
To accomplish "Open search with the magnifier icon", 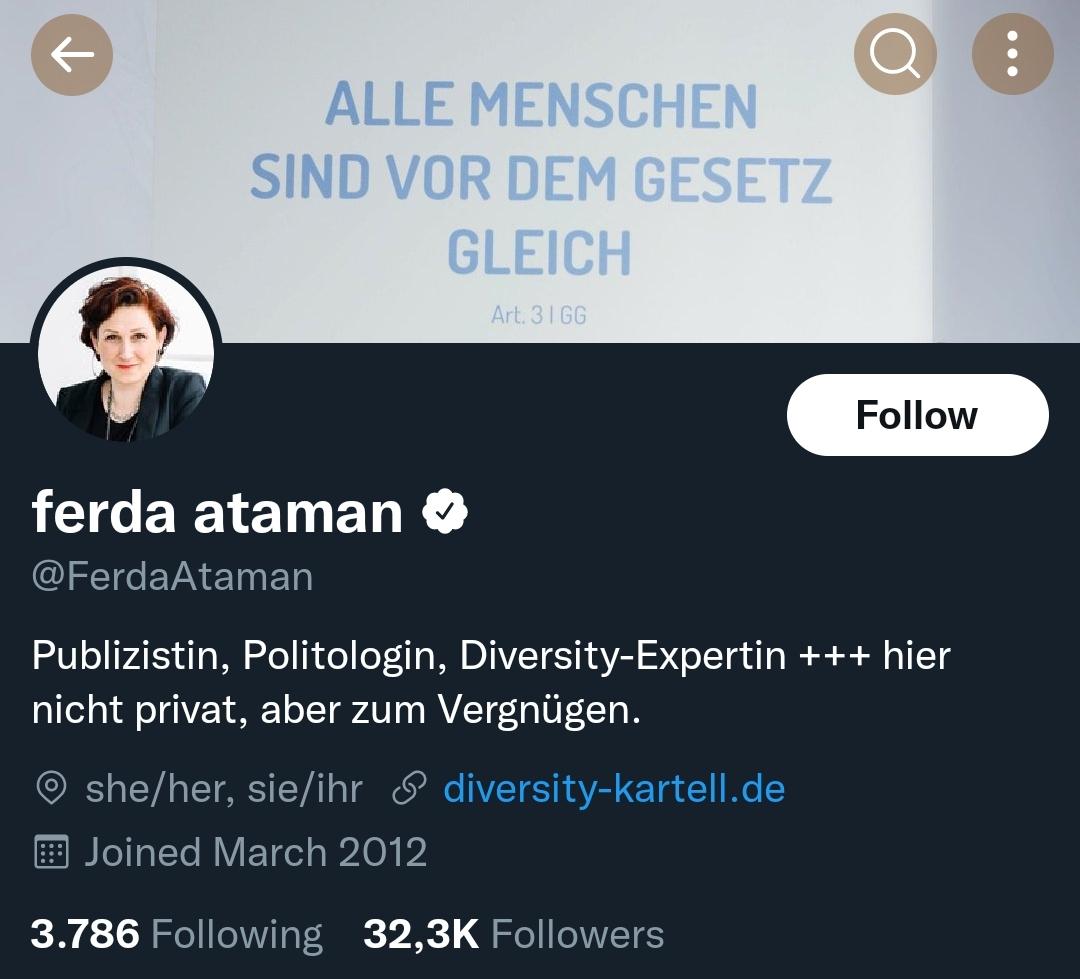I will point(895,54).
